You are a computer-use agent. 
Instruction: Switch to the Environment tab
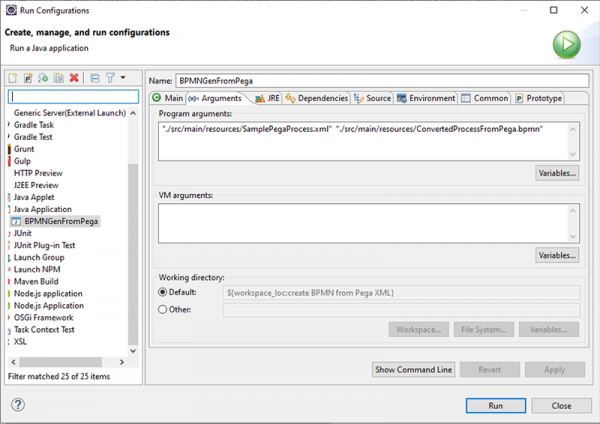pos(426,98)
